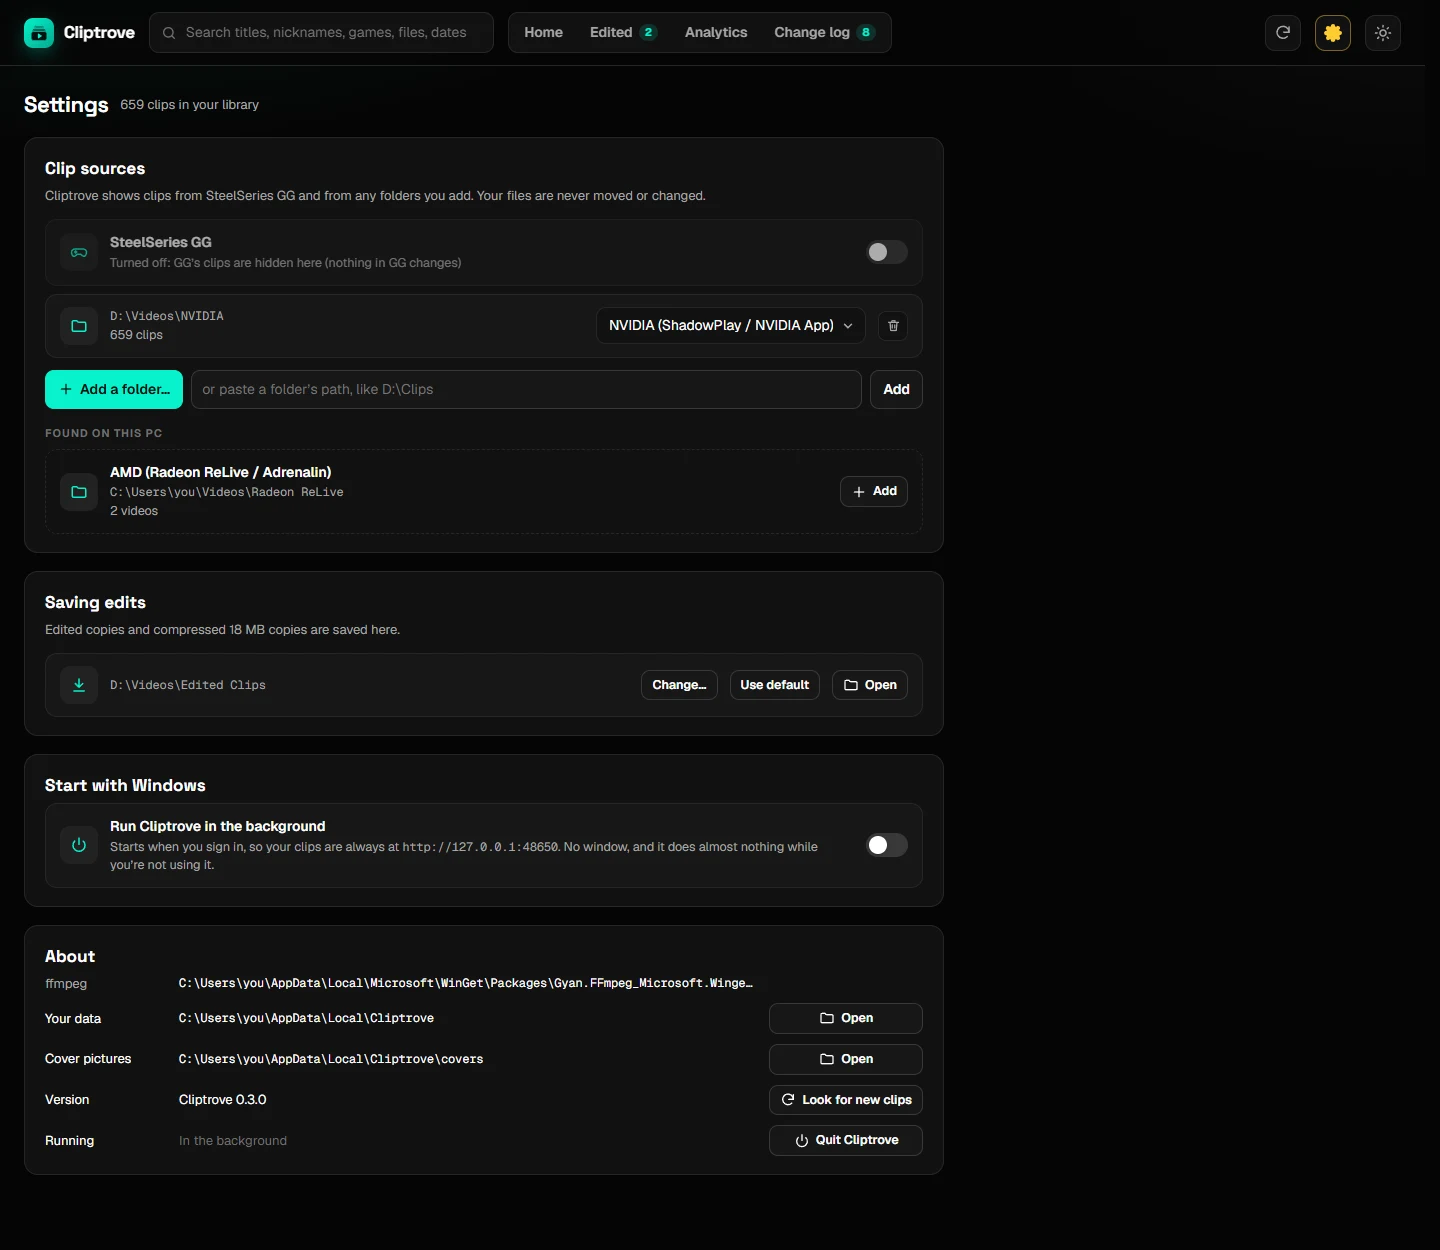Click the ffmpeg path text

coord(466,984)
